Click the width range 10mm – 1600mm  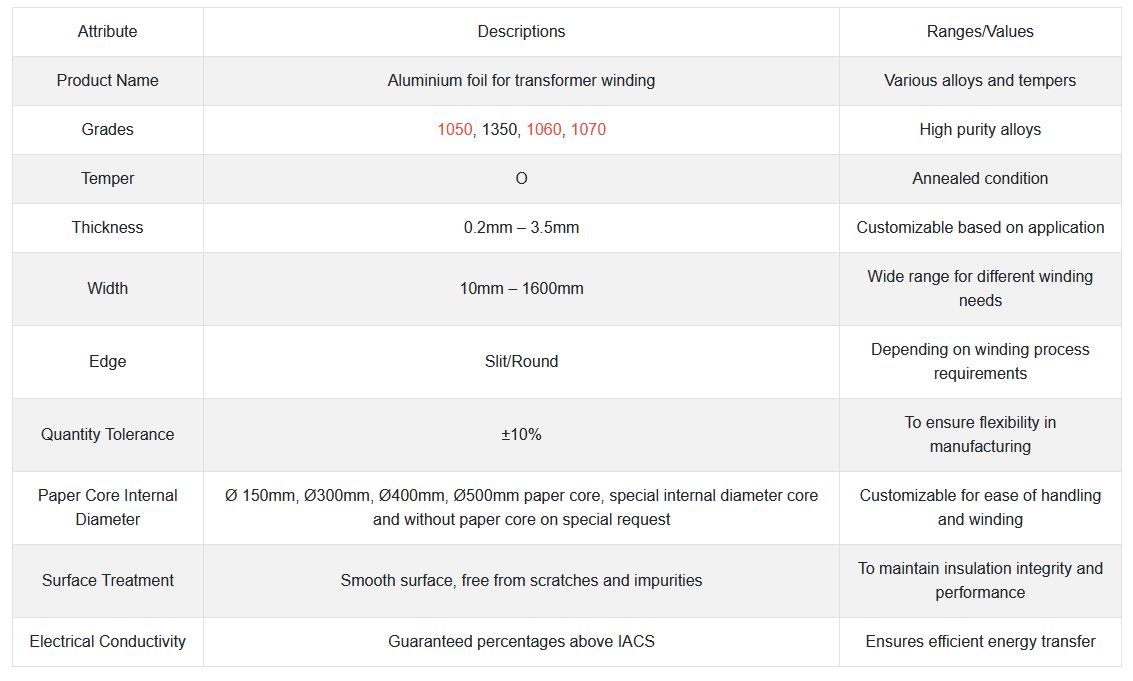point(521,289)
